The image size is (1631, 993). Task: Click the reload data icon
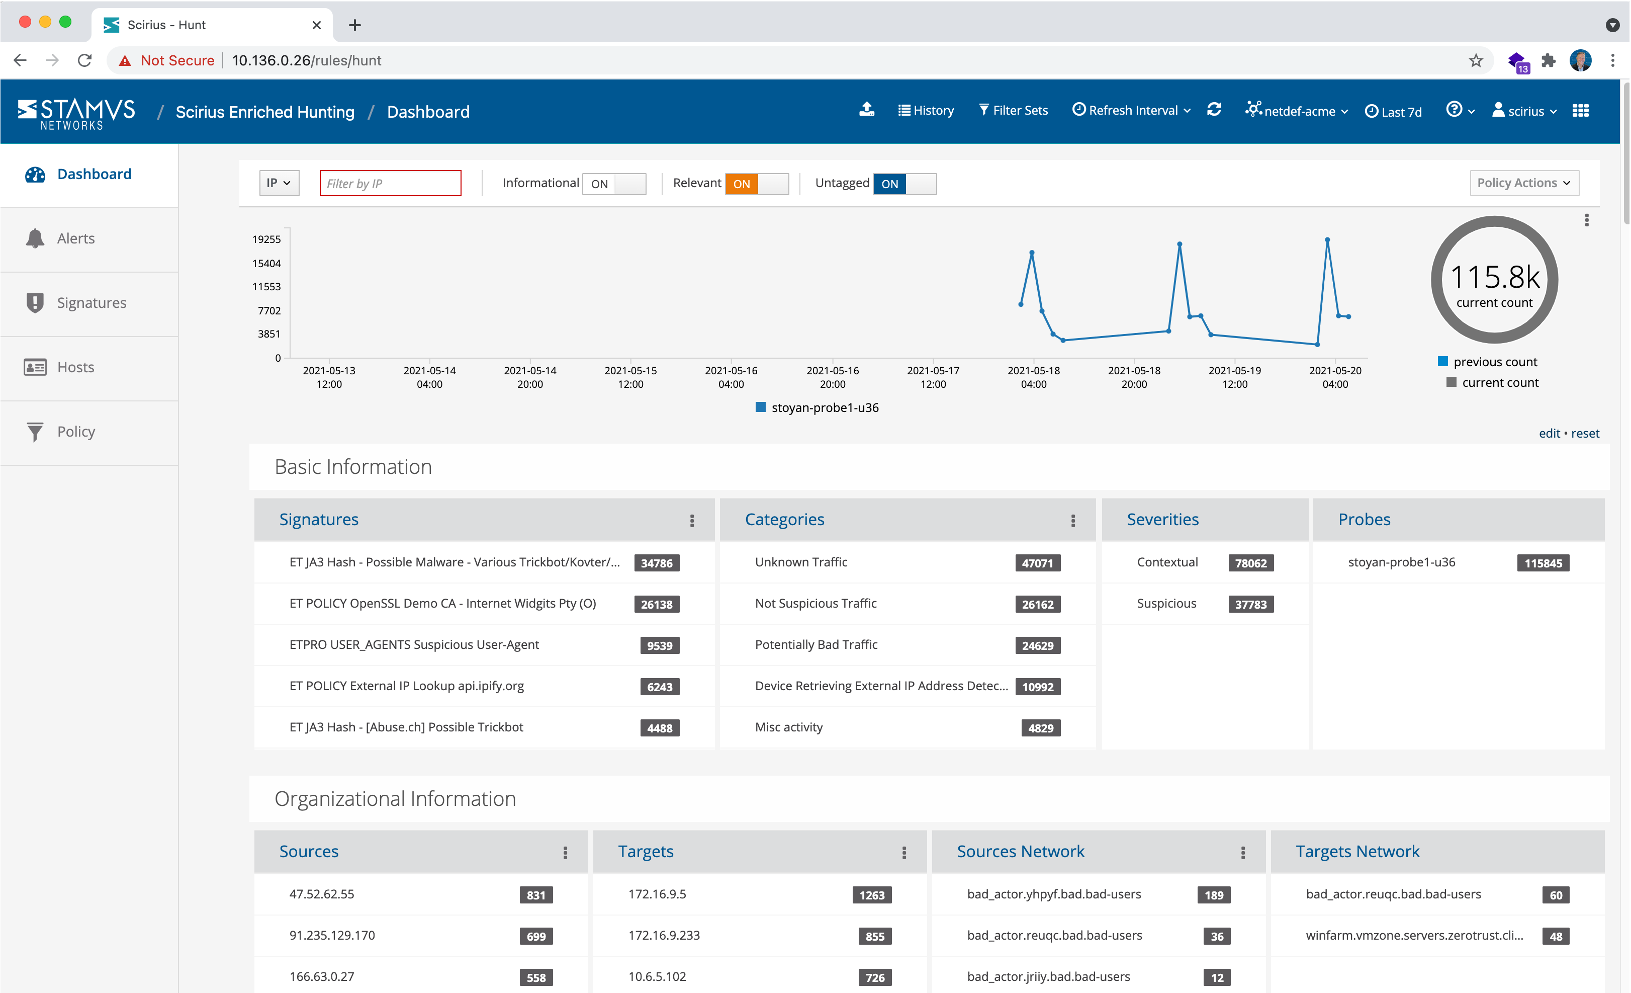[x=1214, y=110]
